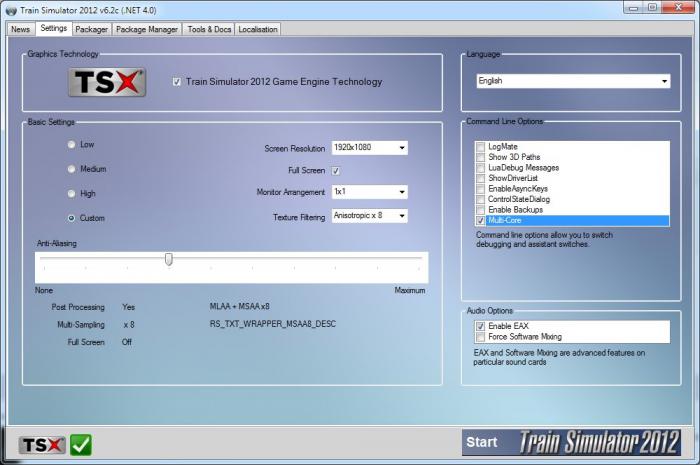Screen dimensions: 700x465
Task: Switch to the Settings tab
Action: [54, 28]
